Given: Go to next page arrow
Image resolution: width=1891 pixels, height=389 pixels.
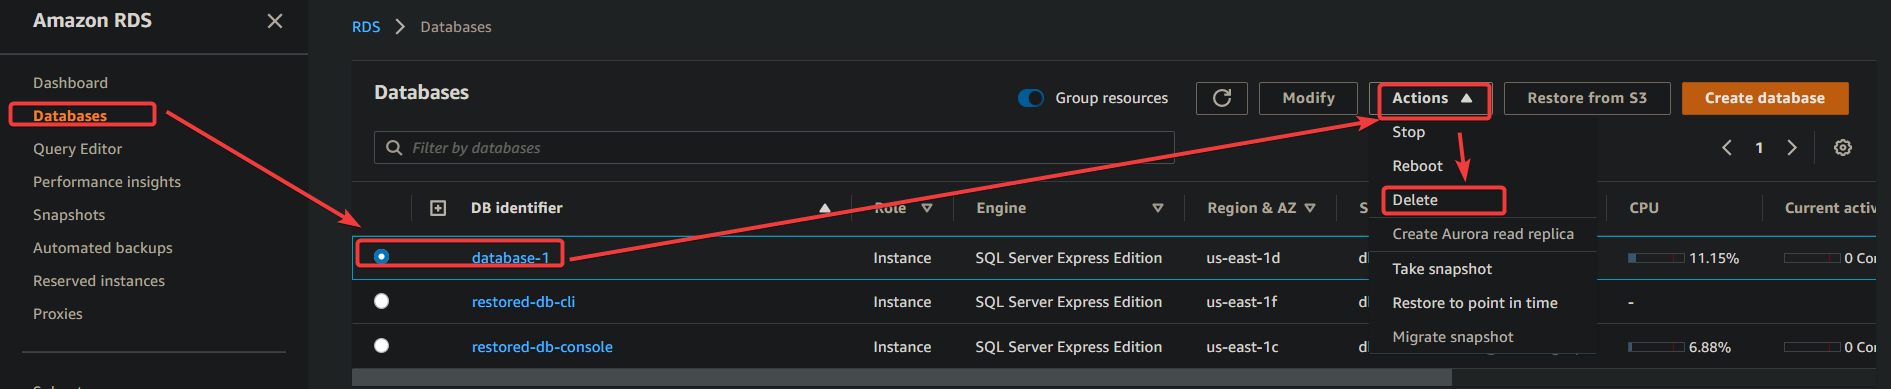Looking at the screenshot, I should point(1792,148).
